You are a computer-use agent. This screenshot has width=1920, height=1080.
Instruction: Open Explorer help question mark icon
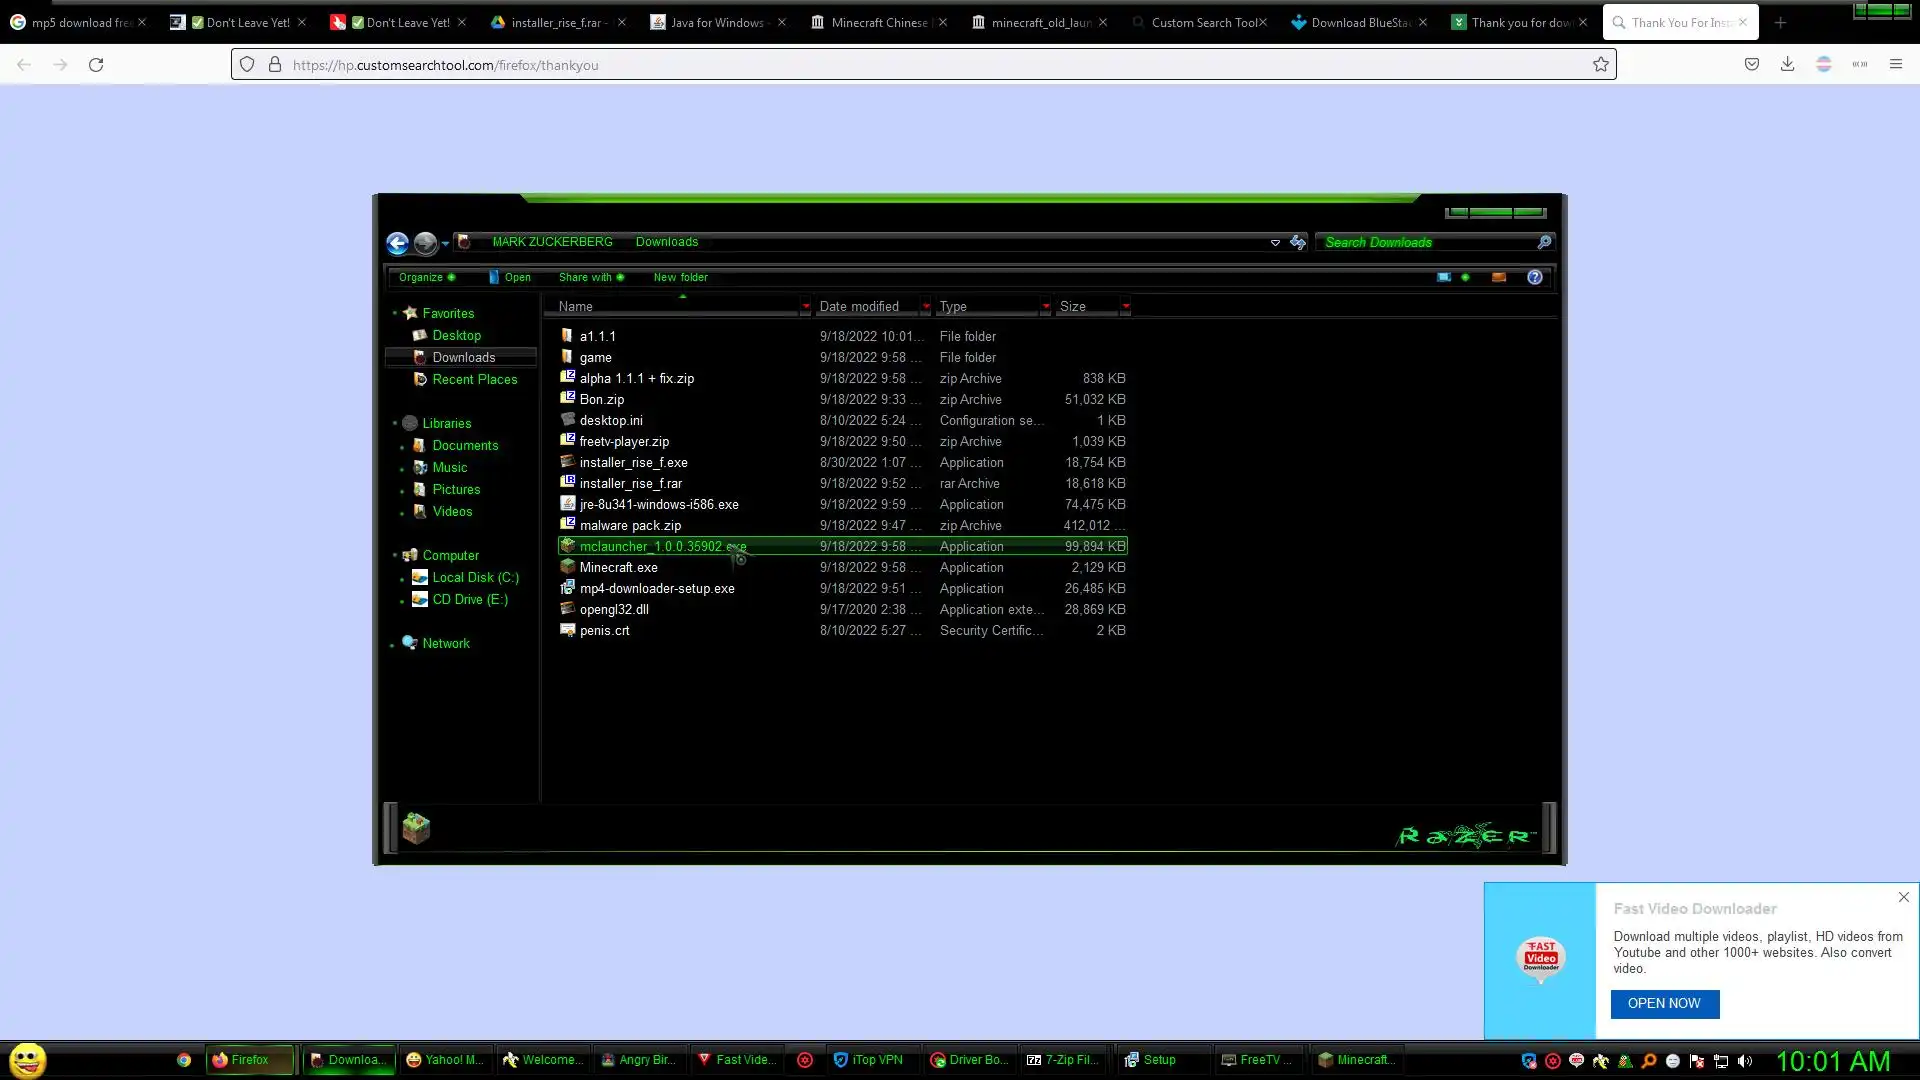(x=1534, y=277)
